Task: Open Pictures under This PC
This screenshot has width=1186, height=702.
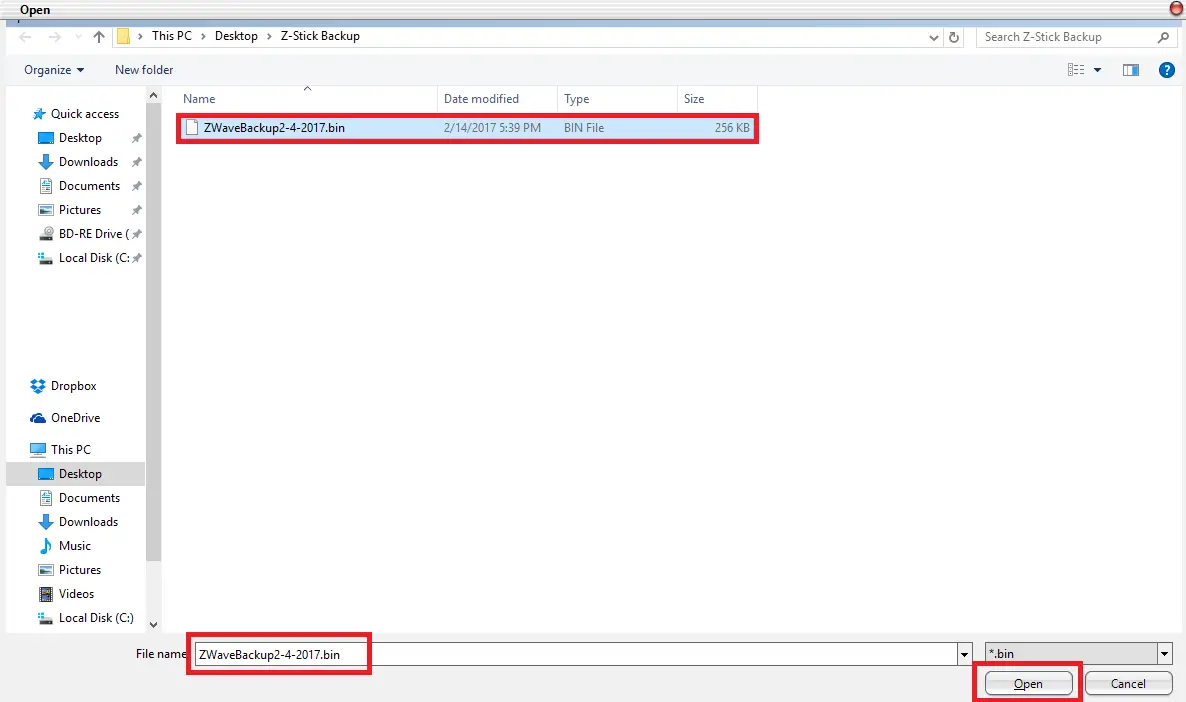Action: 79,570
